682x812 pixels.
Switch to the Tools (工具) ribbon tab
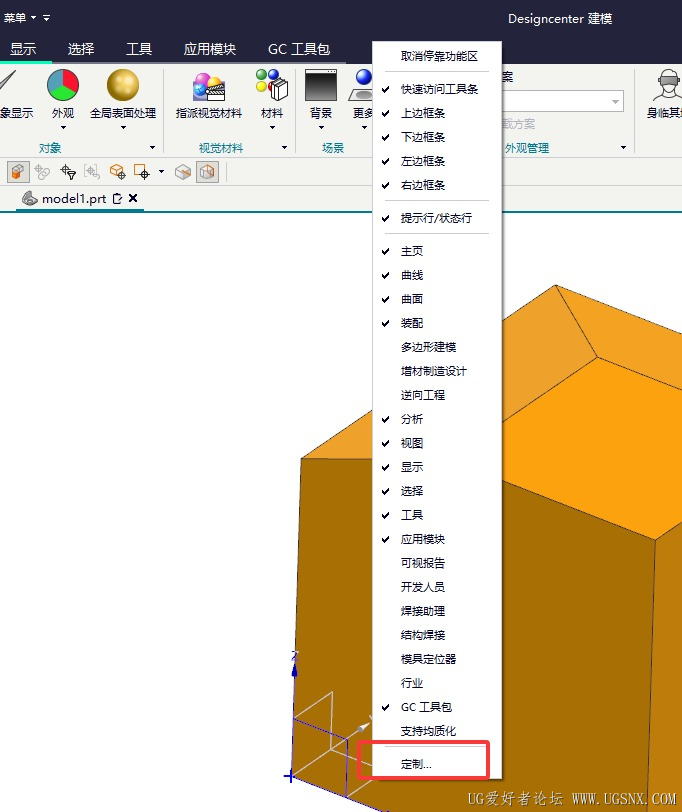click(139, 49)
